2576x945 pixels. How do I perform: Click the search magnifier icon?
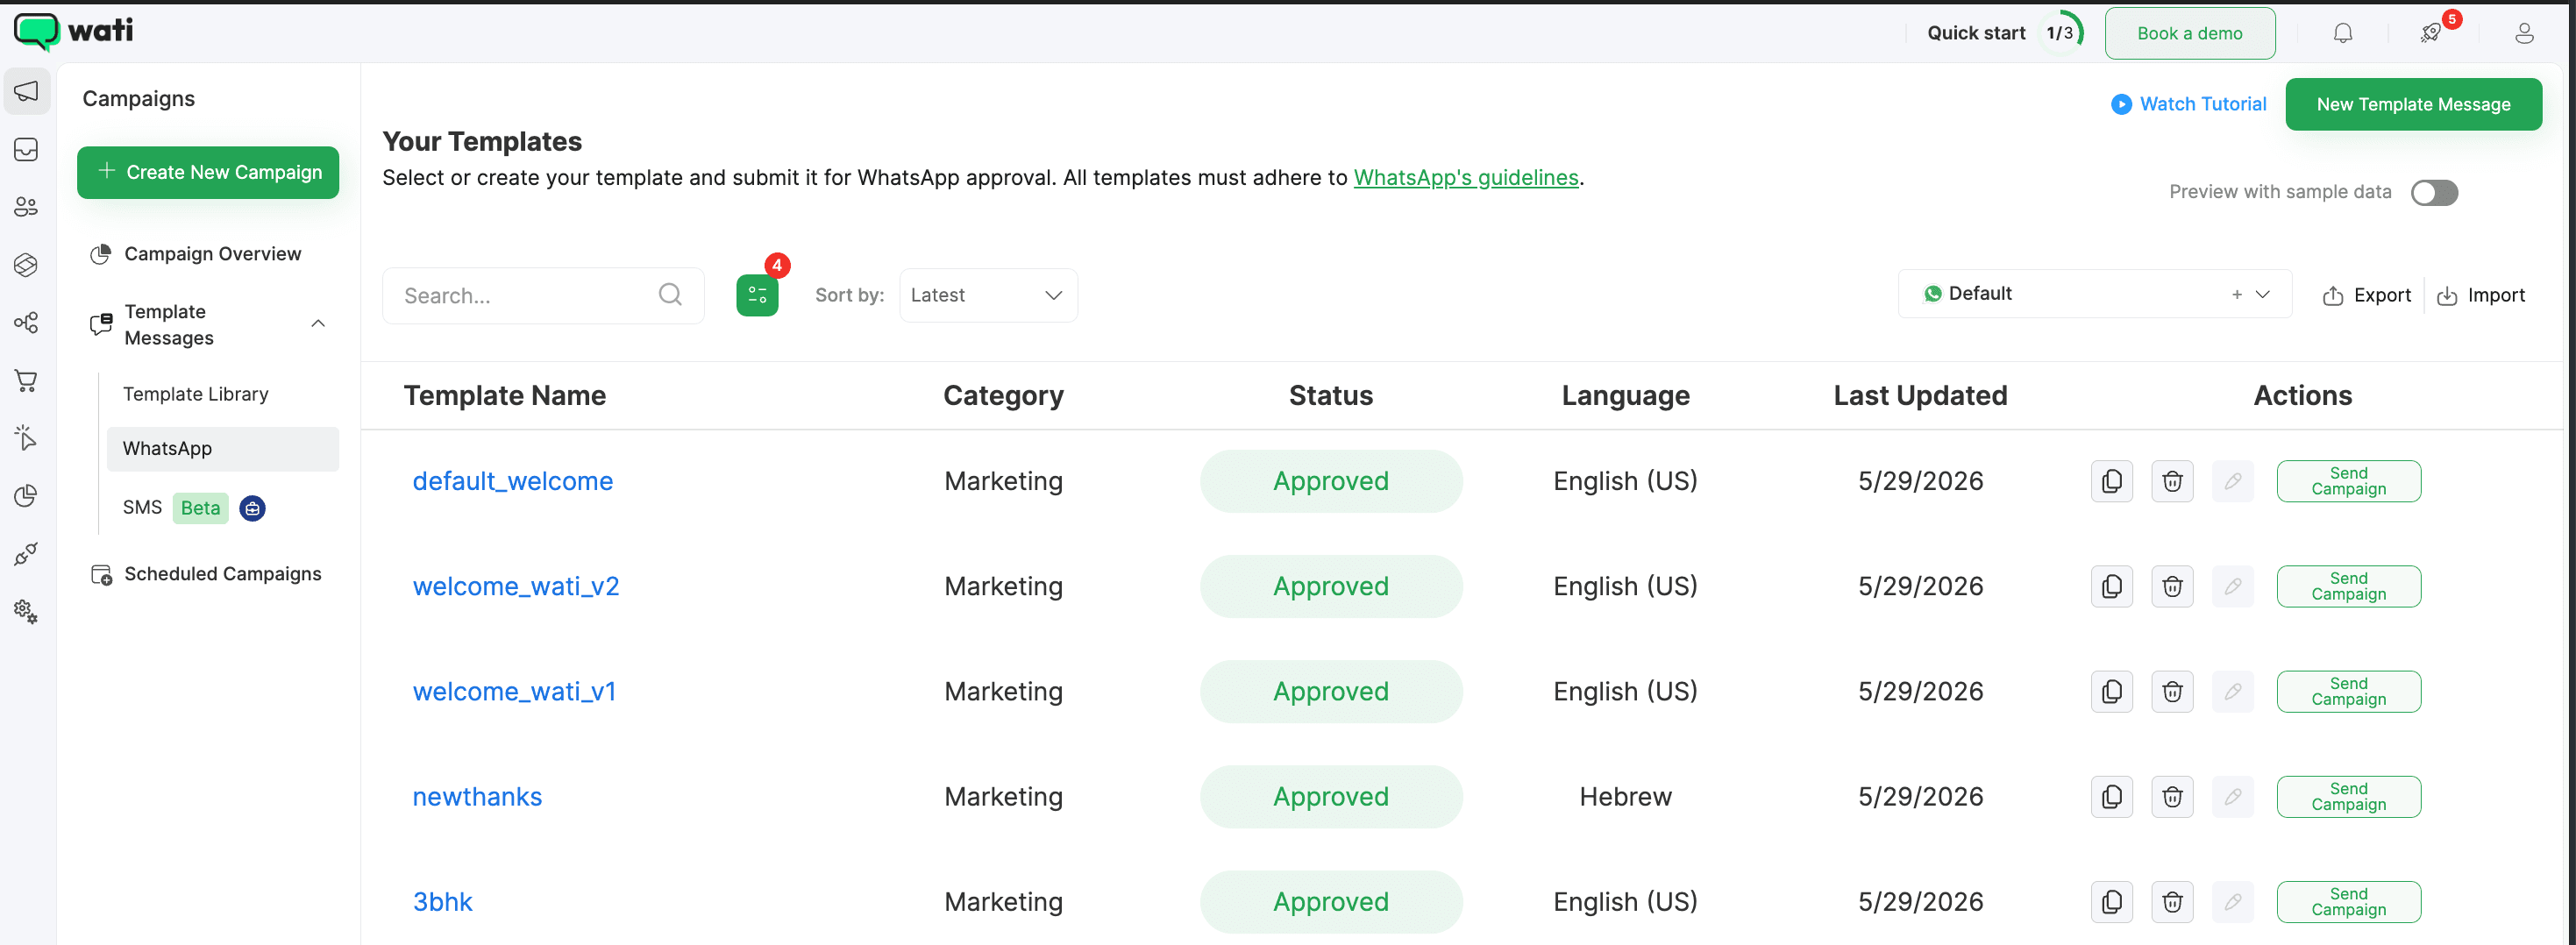pos(670,294)
